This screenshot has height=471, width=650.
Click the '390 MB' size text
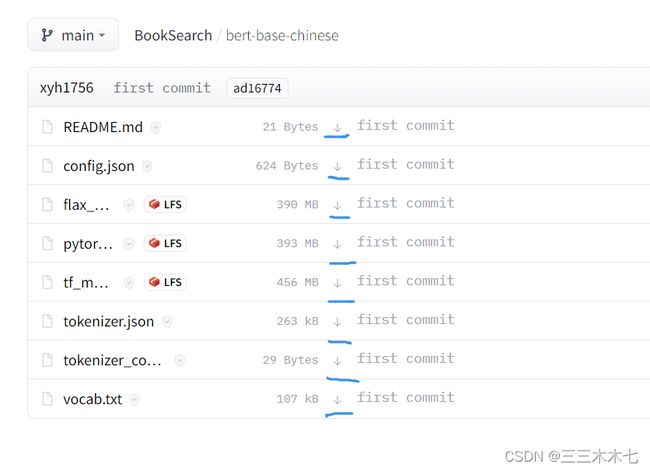[297, 204]
